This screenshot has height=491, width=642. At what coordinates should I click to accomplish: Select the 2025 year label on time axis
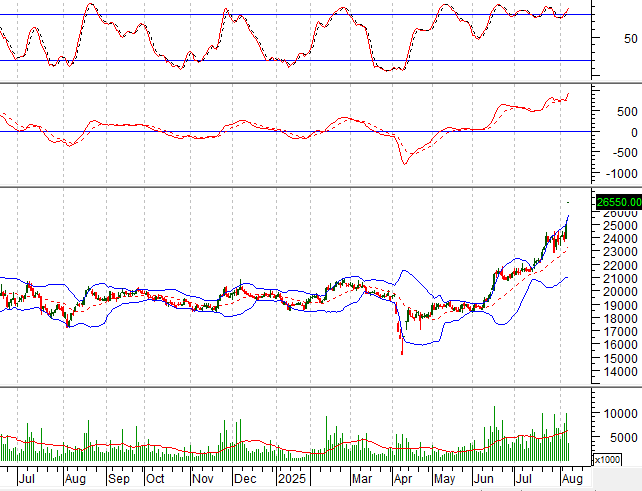pyautogui.click(x=291, y=478)
